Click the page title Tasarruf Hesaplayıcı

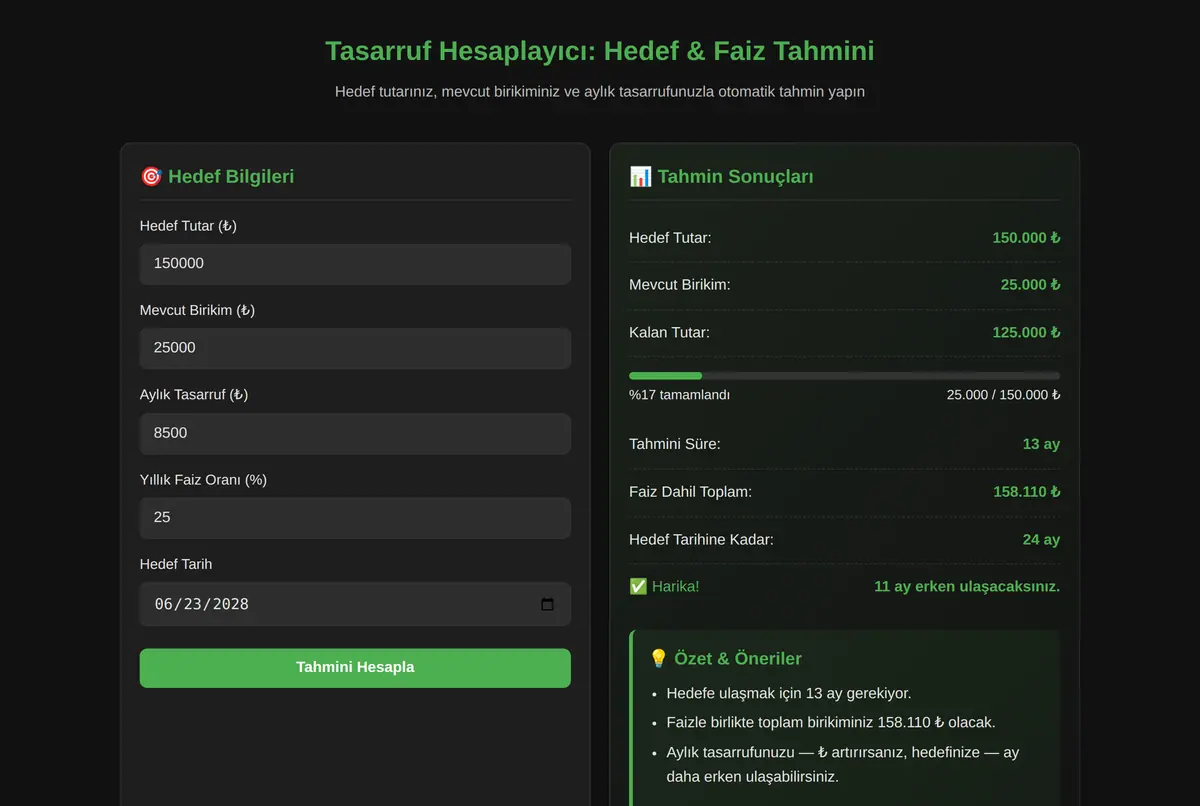click(599, 51)
